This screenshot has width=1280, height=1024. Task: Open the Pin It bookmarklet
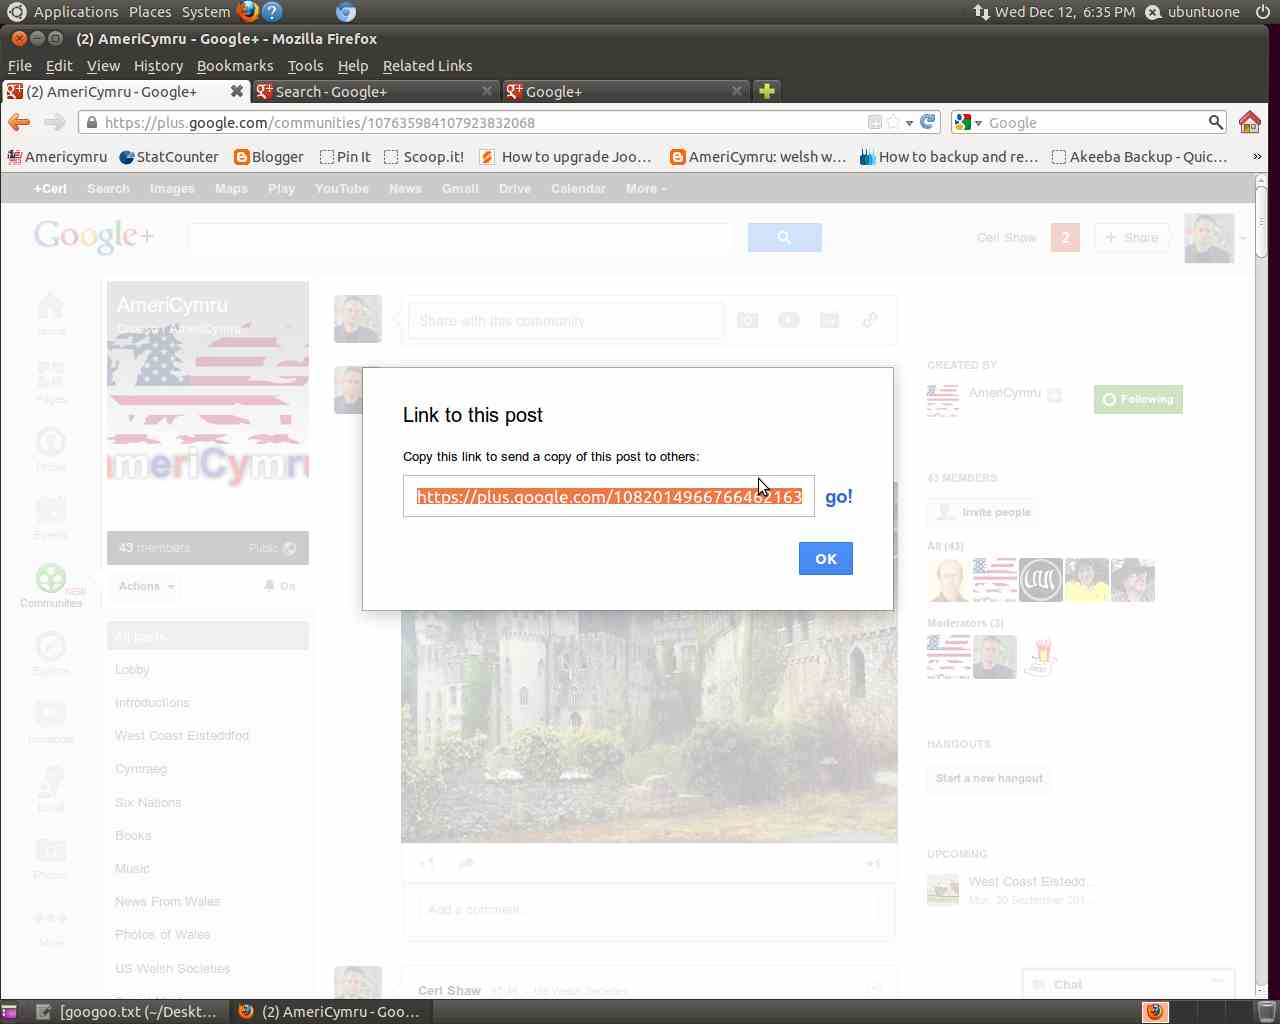click(x=345, y=157)
